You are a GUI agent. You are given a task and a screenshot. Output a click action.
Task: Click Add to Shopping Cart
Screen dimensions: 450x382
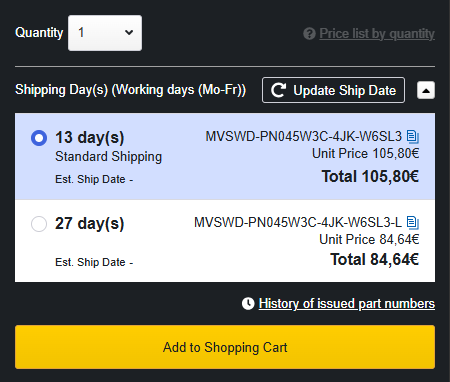pos(225,347)
